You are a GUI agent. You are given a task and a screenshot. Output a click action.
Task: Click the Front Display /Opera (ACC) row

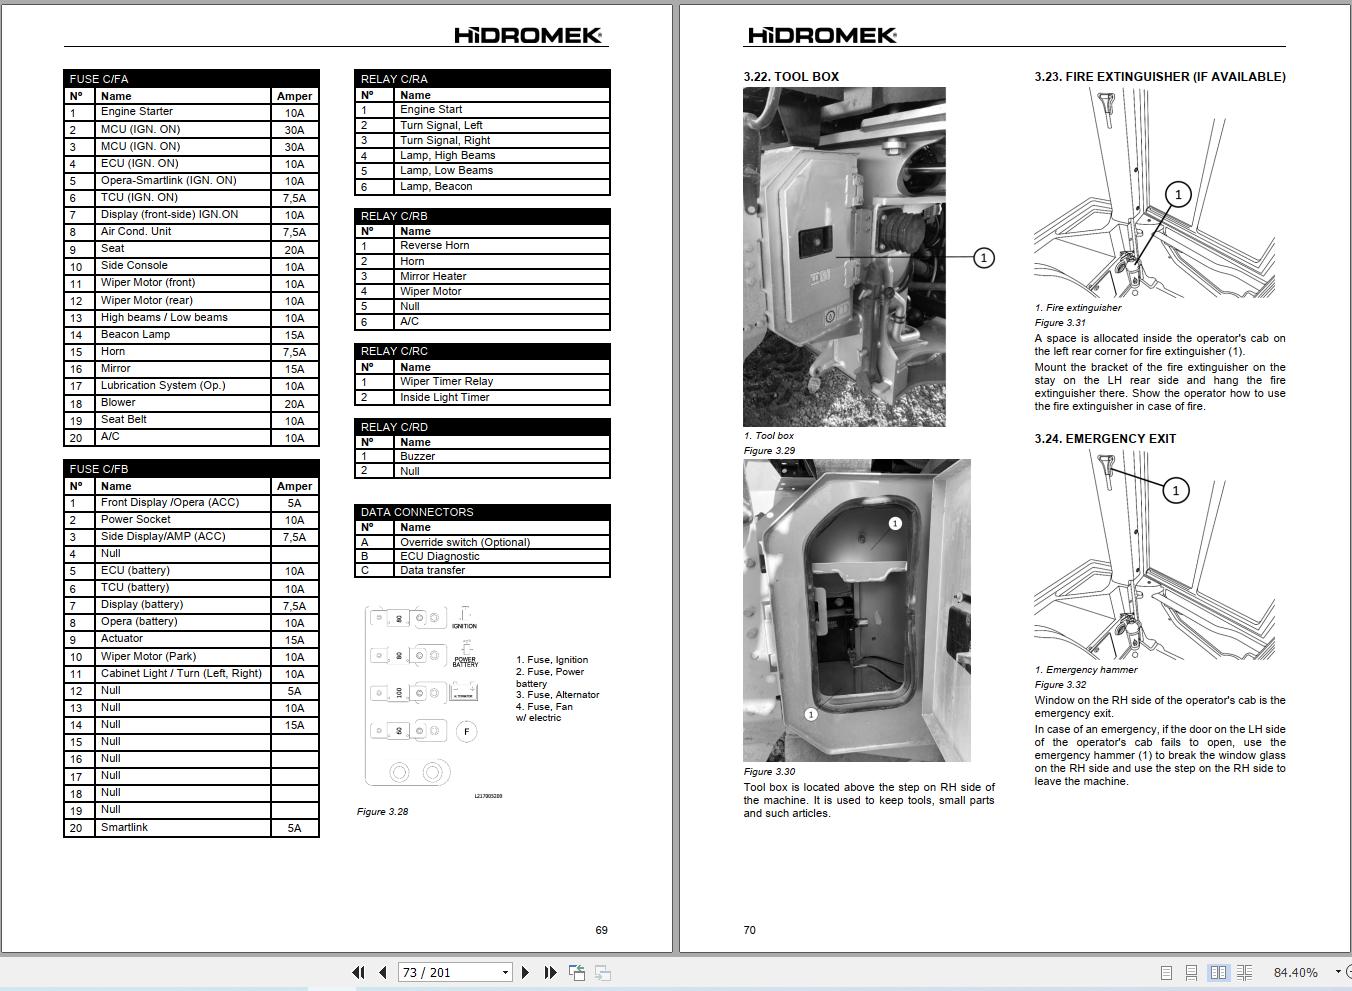191,502
